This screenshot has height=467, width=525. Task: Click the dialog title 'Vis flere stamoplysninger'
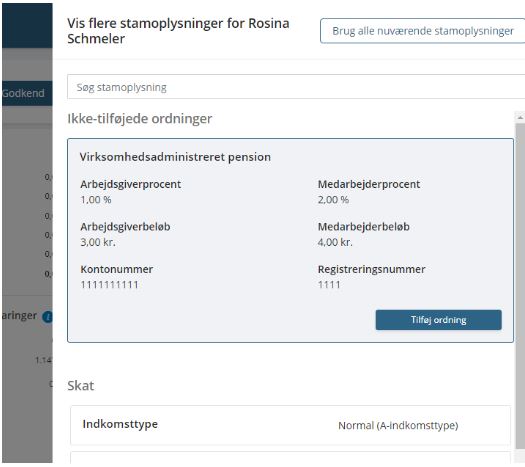pos(178,31)
